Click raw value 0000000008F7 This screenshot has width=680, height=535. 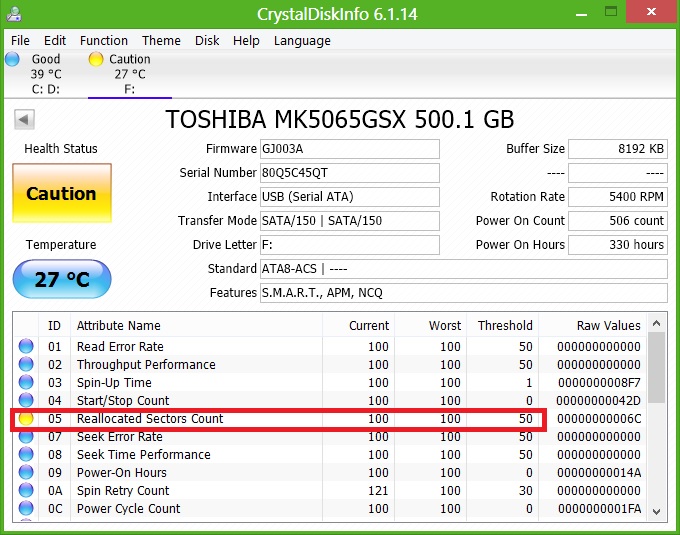[599, 382]
